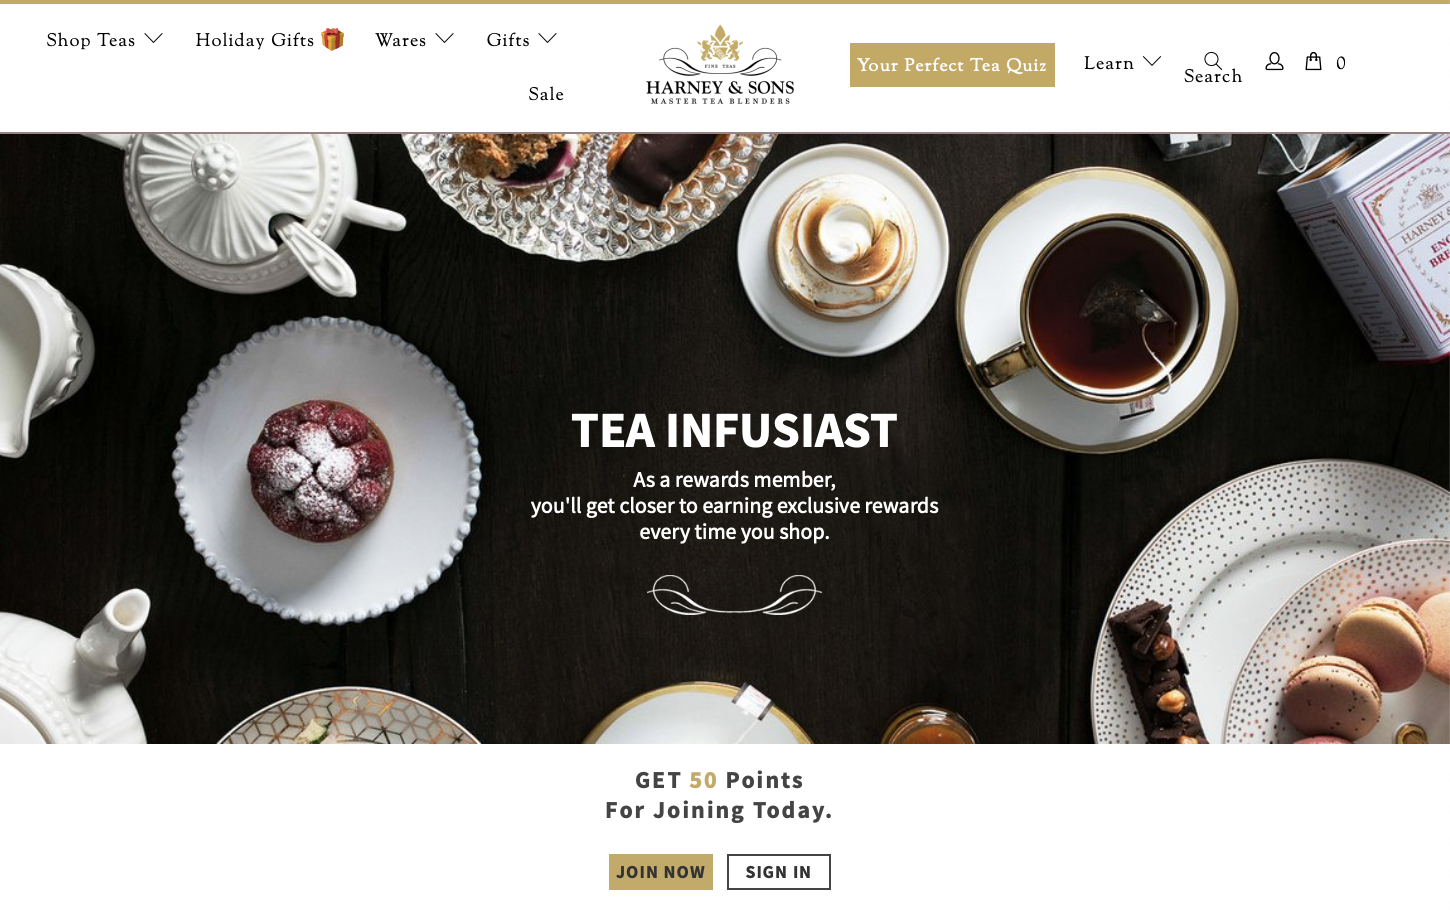Image resolution: width=1450 pixels, height=920 pixels.
Task: Click the cart item count number
Action: (x=1341, y=63)
